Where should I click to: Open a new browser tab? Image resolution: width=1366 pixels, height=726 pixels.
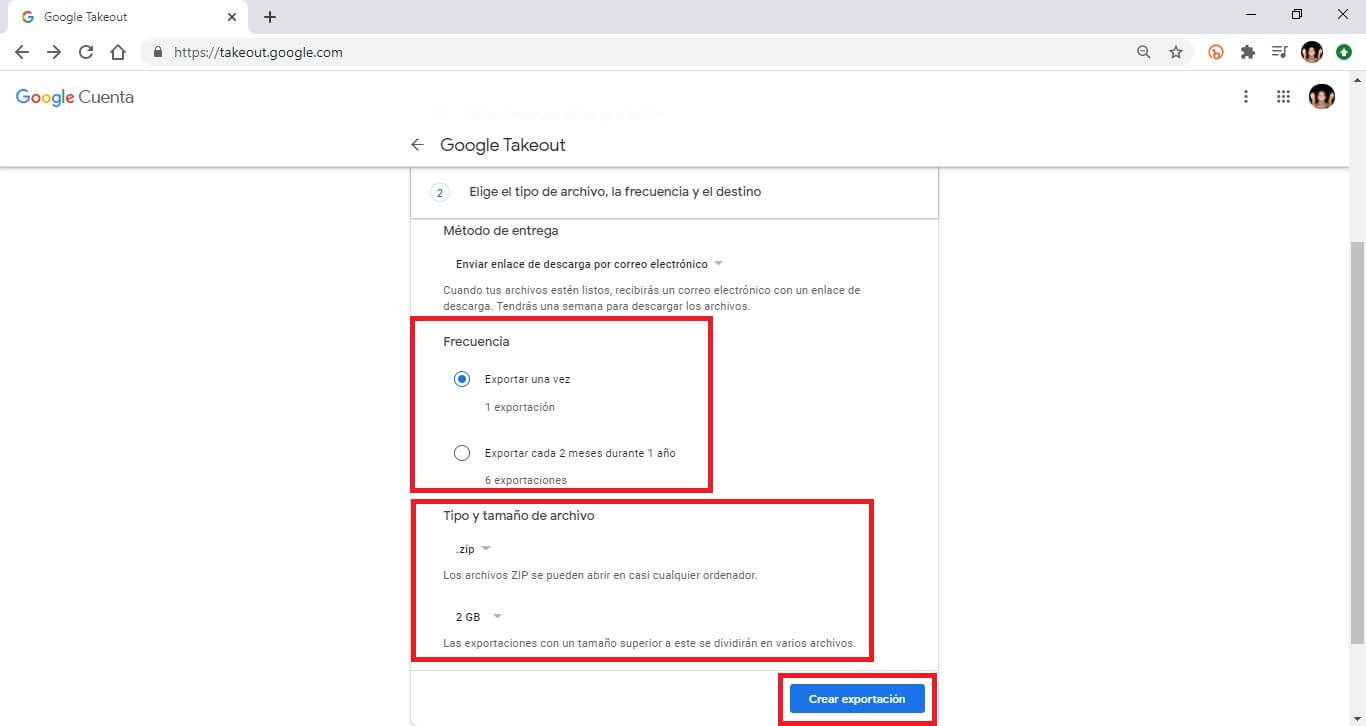[270, 17]
